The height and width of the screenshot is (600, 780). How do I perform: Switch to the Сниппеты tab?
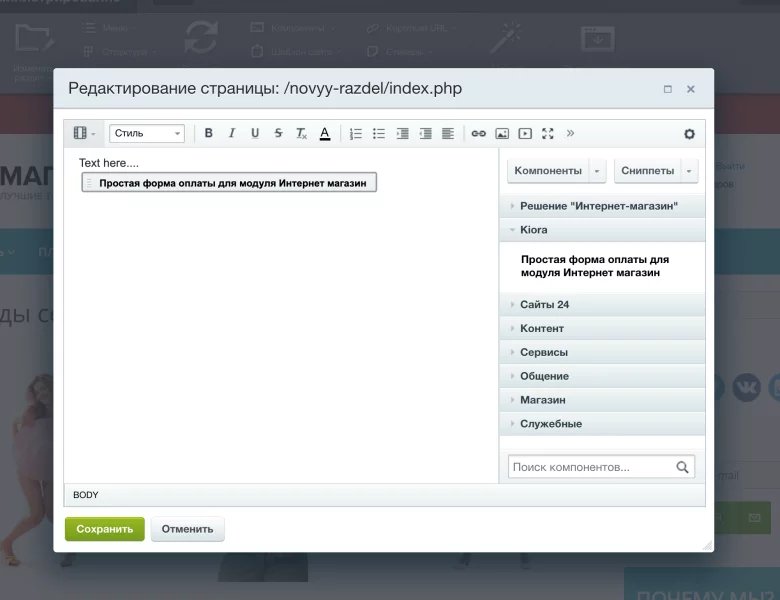point(648,171)
